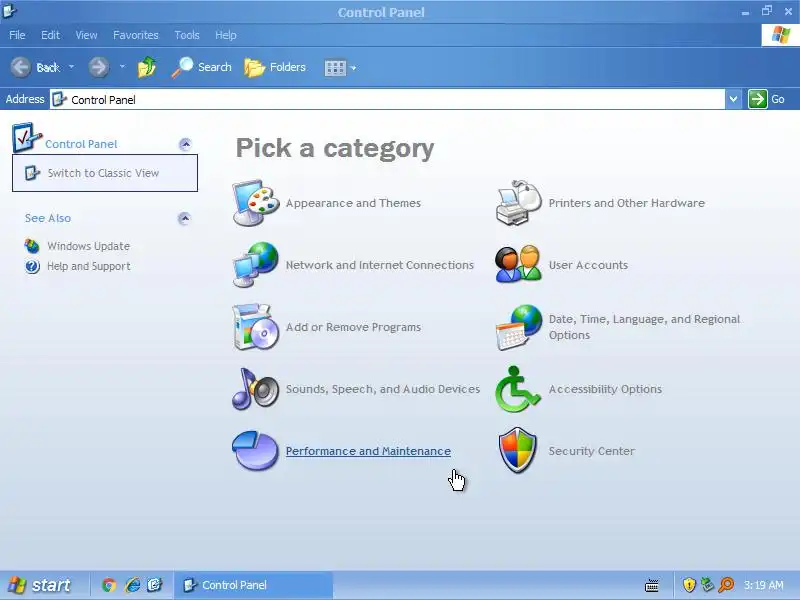Click Add or Remove Programs disc icon
This screenshot has width=800, height=600.
coord(256,327)
